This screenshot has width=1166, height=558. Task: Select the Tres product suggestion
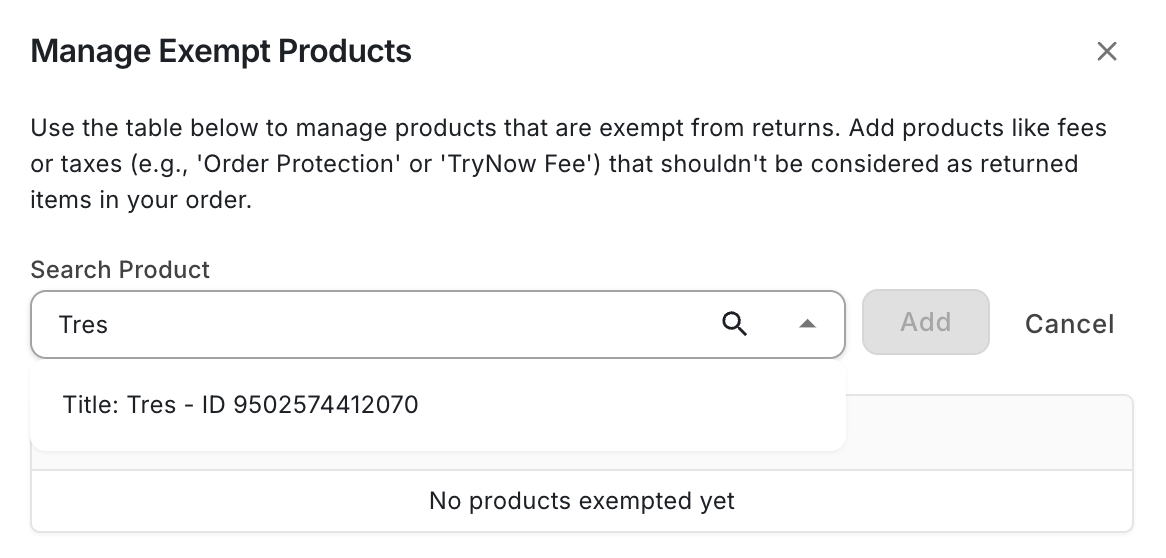pos(240,405)
